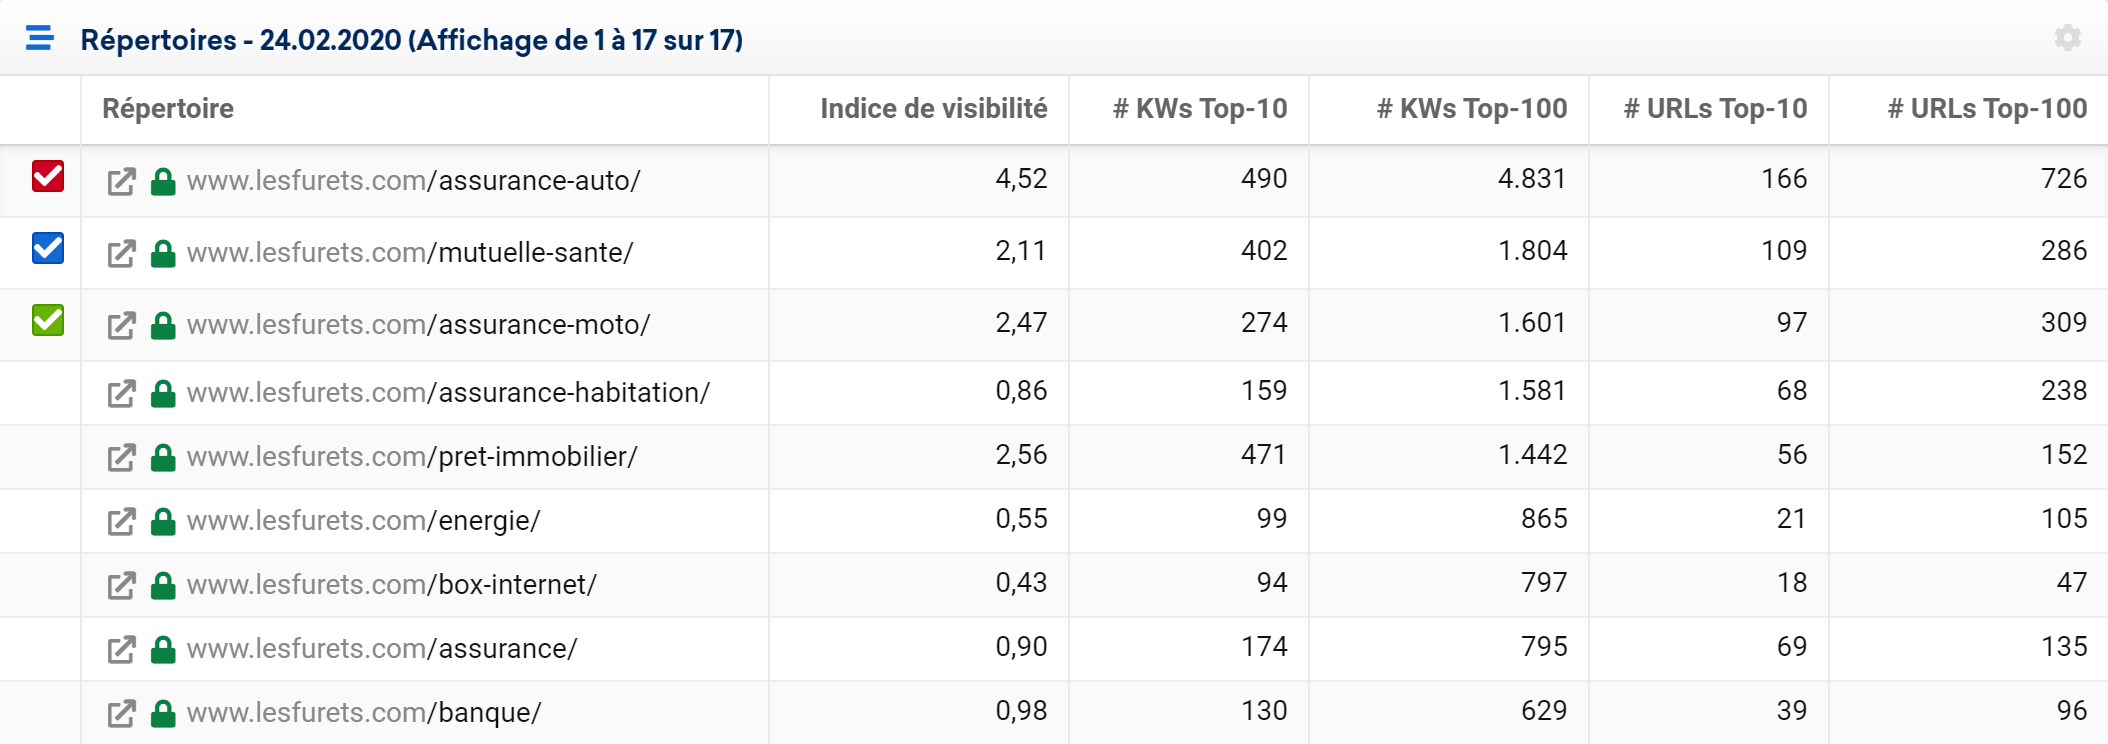The image size is (2108, 744).
Task: Open the www.lesfurets.com/assurance/ directory link
Action: click(382, 649)
